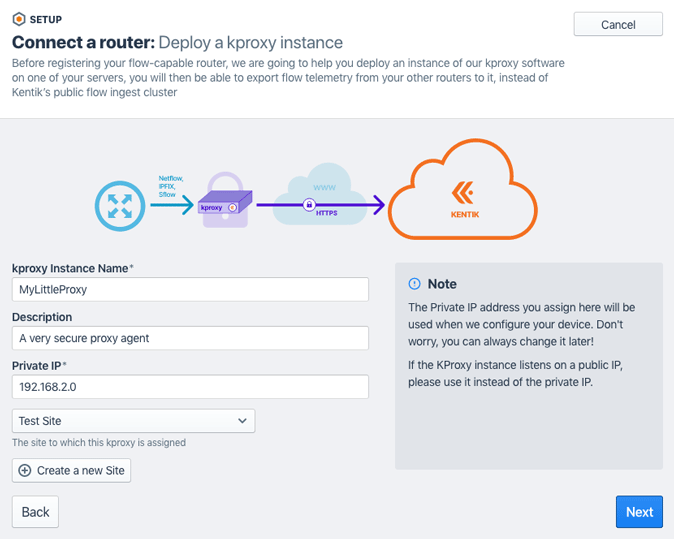Click the purple kproxy box icon
The width and height of the screenshot is (674, 539).
click(x=227, y=206)
